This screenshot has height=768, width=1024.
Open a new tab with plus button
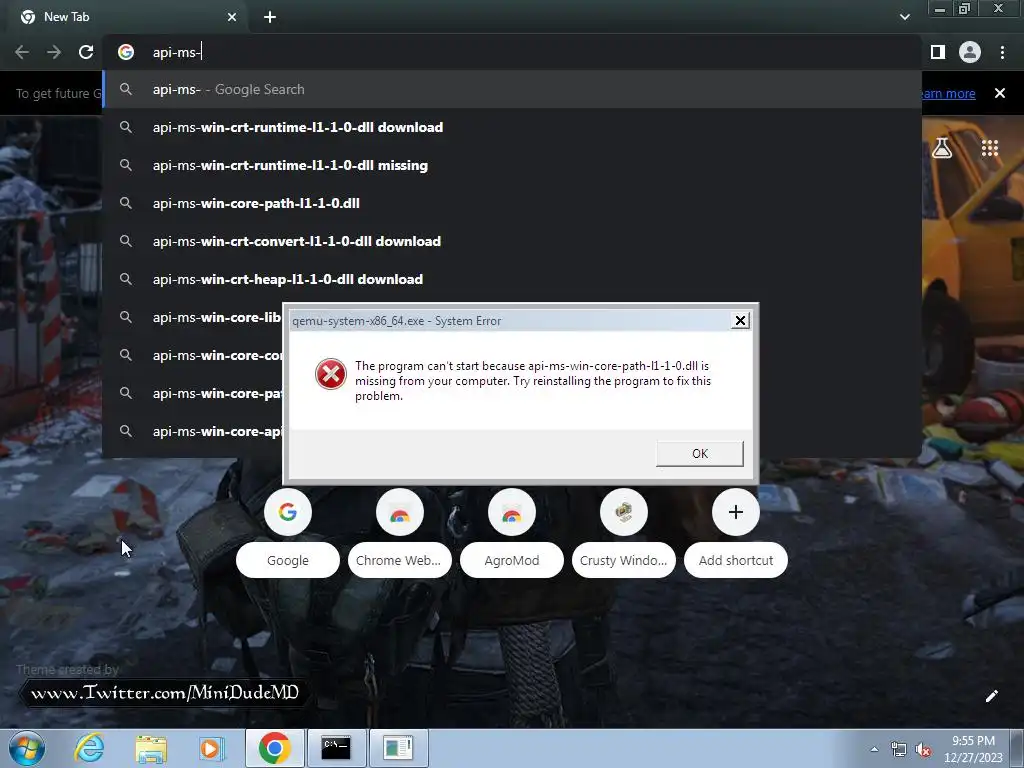(x=270, y=17)
